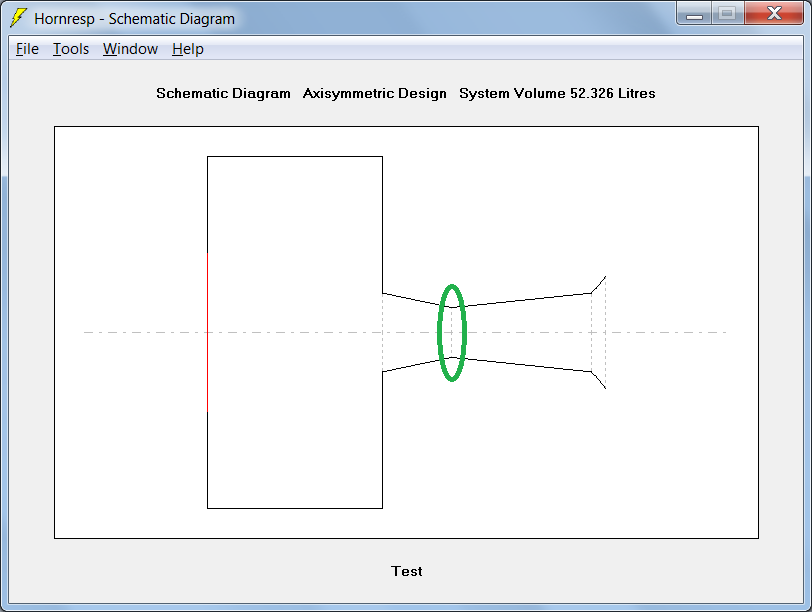Click the 'System Volume 52.326 Litres' text
This screenshot has height=612, width=812.
coord(557,94)
